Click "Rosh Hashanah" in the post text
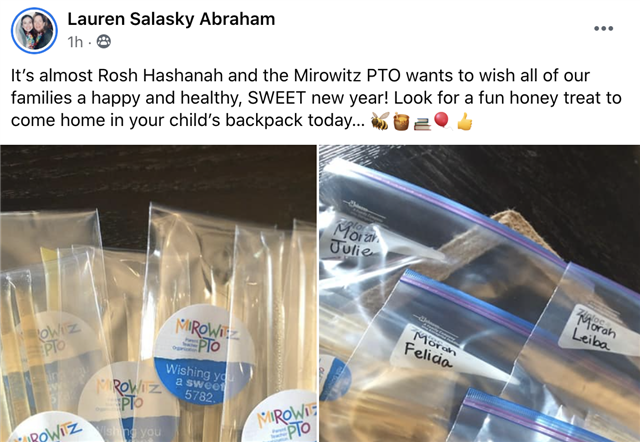This screenshot has width=640, height=442. point(161,76)
